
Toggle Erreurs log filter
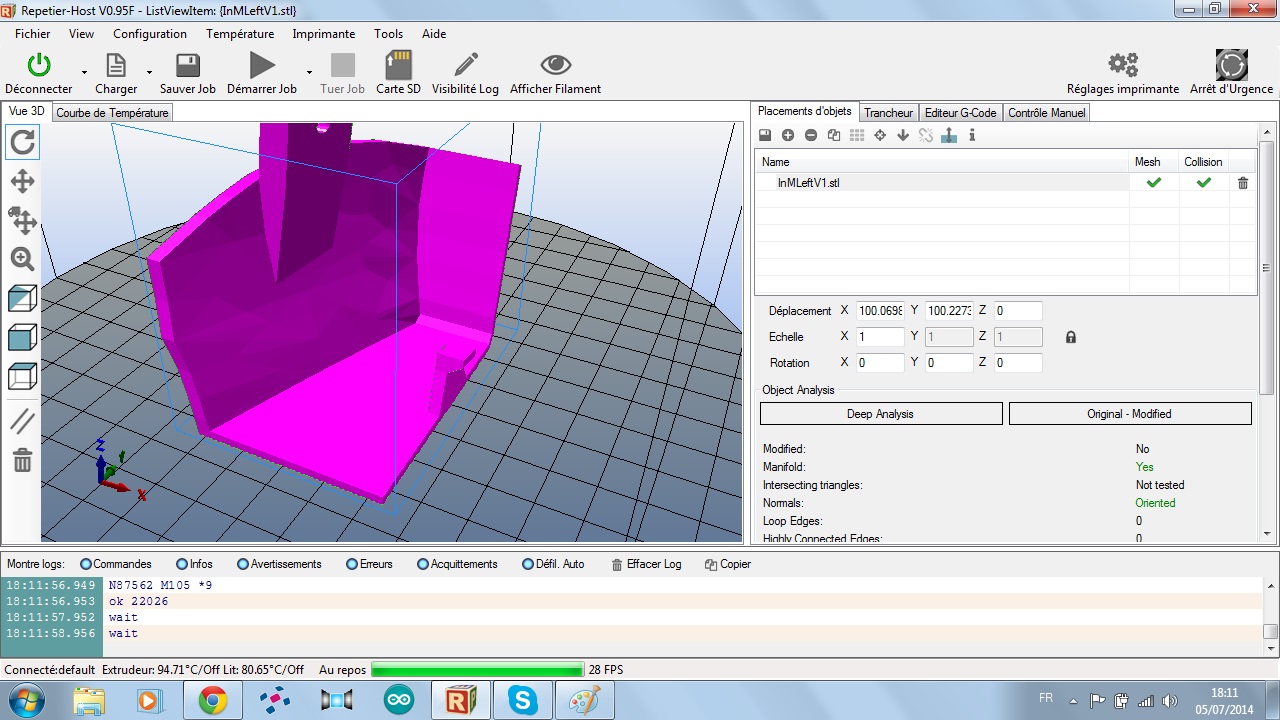click(369, 564)
